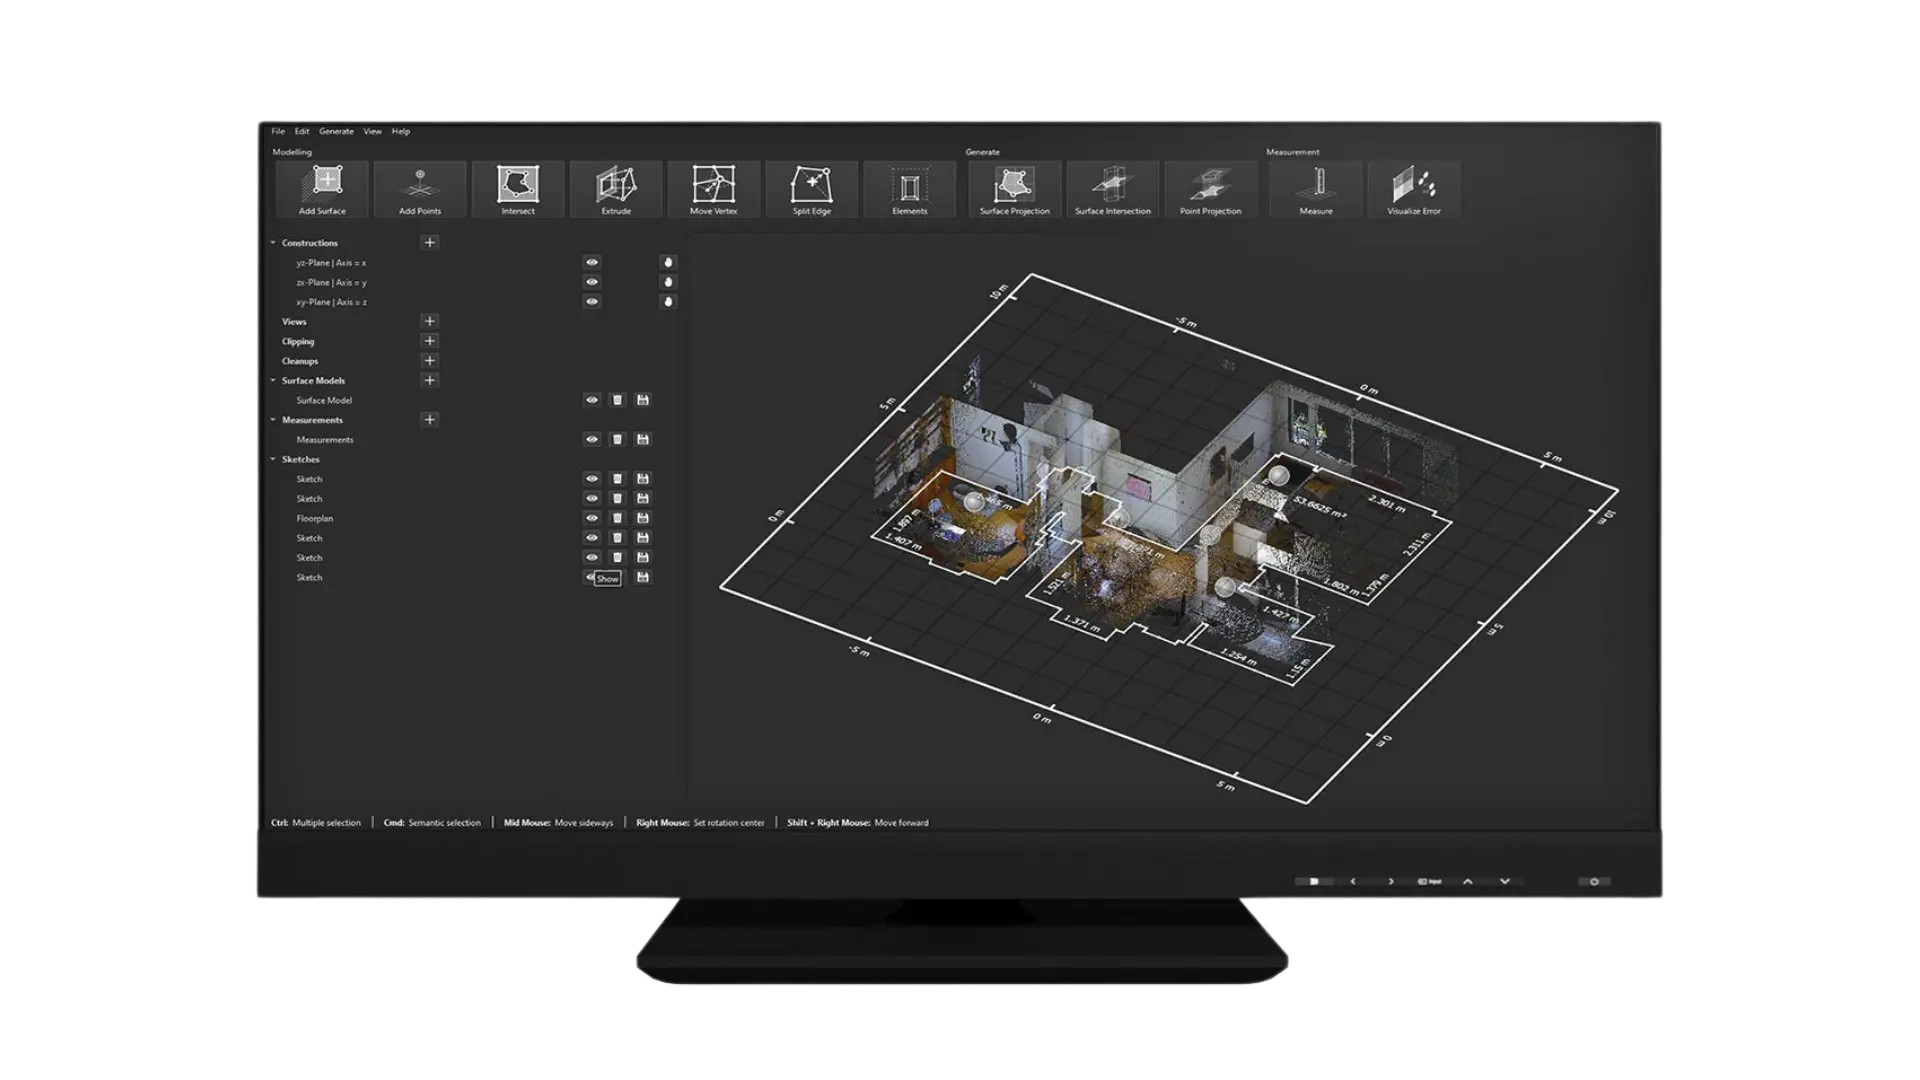1920x1080 pixels.
Task: Activate the Intersect tool
Action: 518,189
